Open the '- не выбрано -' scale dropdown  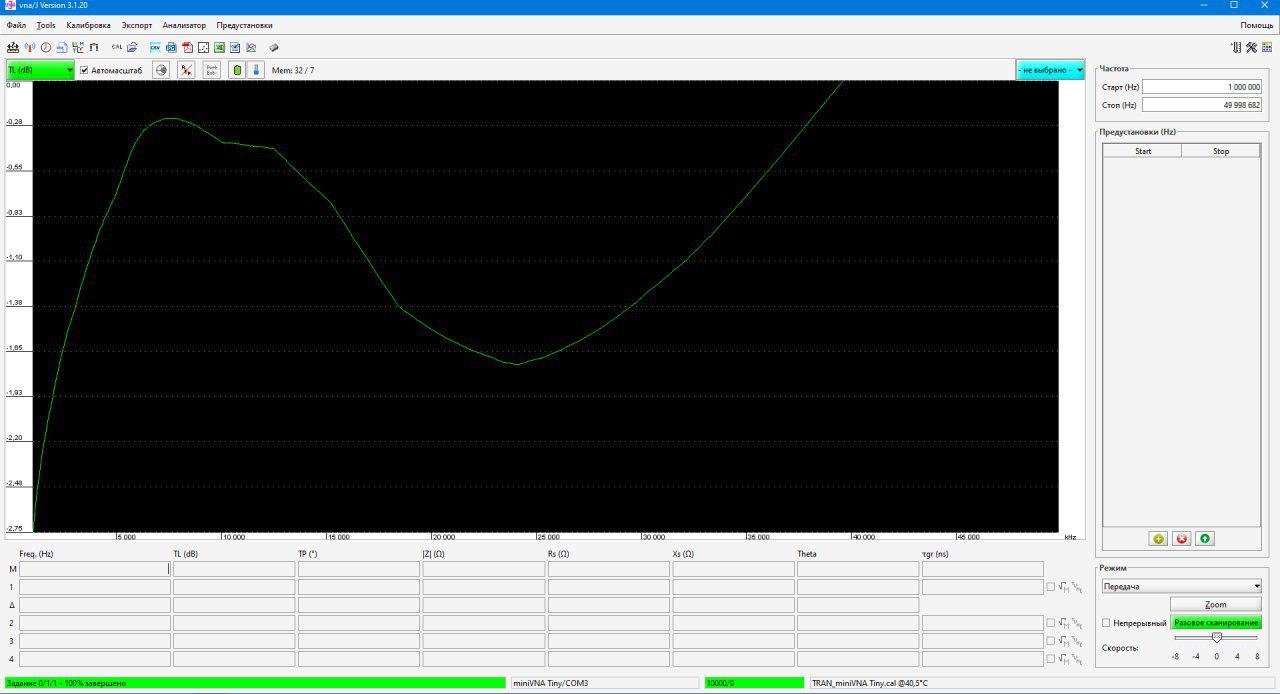[x=1050, y=70]
